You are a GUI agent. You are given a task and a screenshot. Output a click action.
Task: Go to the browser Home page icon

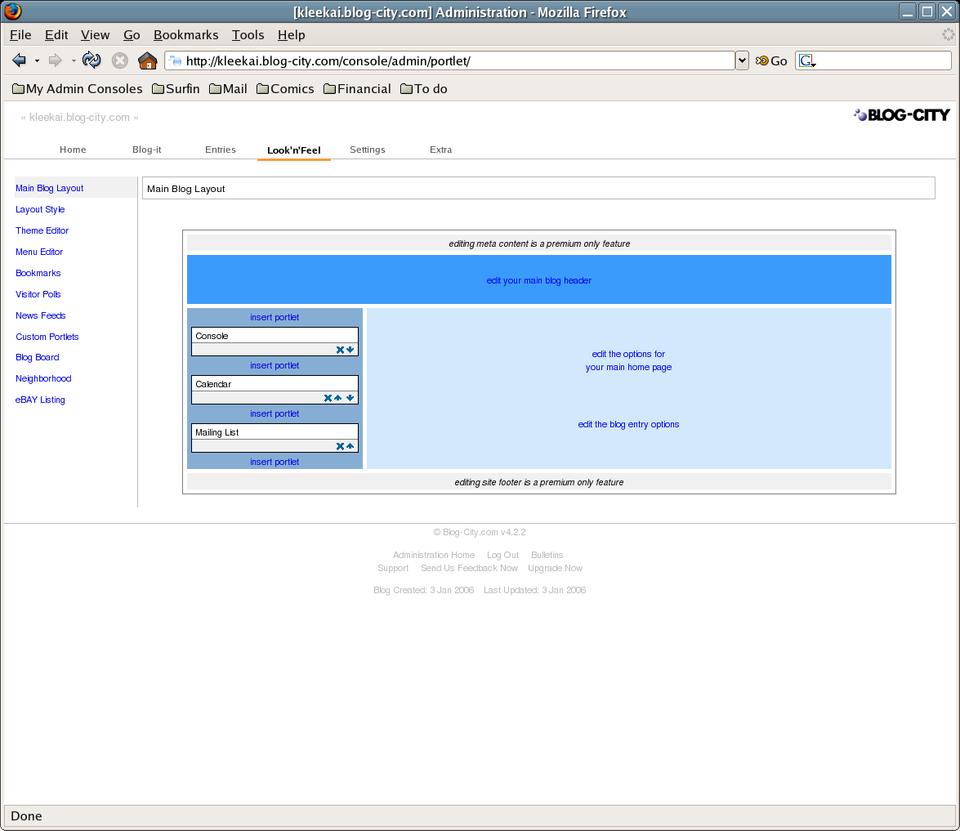pos(147,60)
